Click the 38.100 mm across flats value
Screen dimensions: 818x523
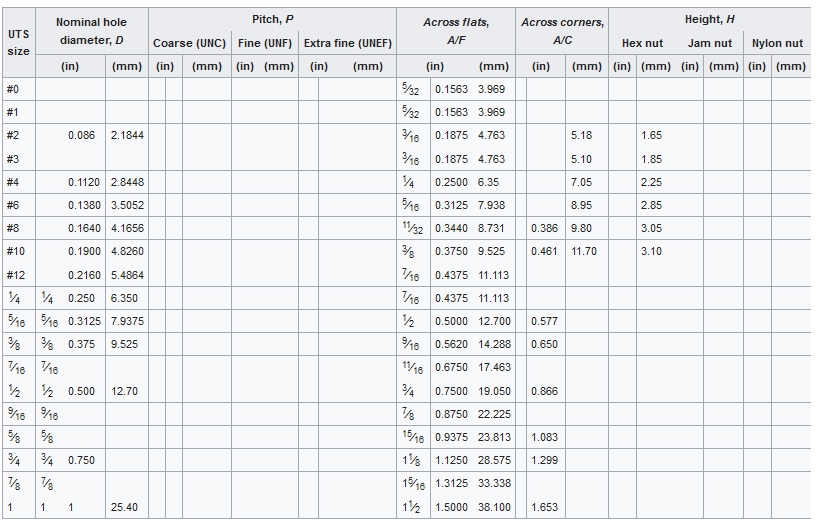point(494,507)
